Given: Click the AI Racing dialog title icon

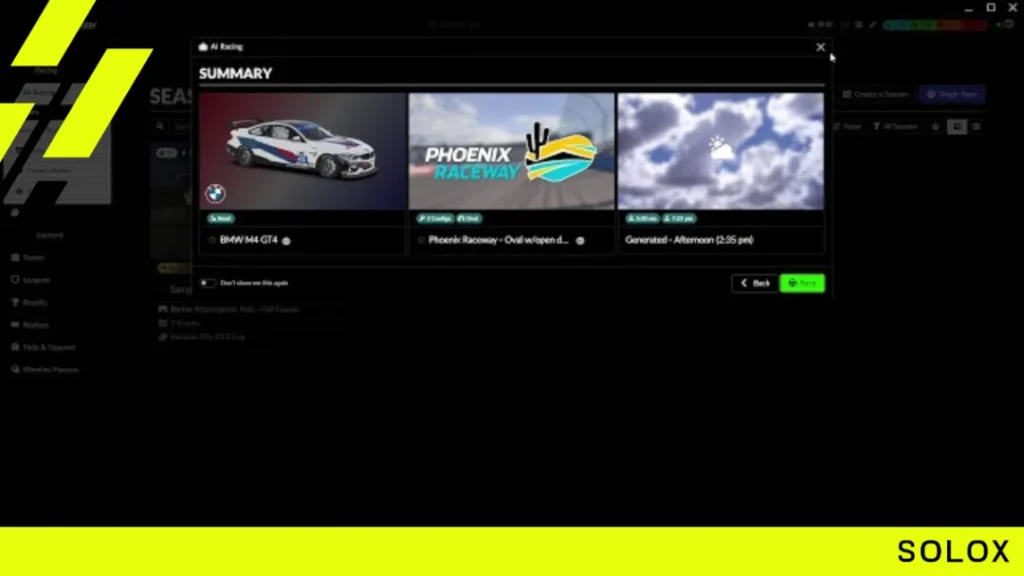Looking at the screenshot, I should pyautogui.click(x=203, y=46).
